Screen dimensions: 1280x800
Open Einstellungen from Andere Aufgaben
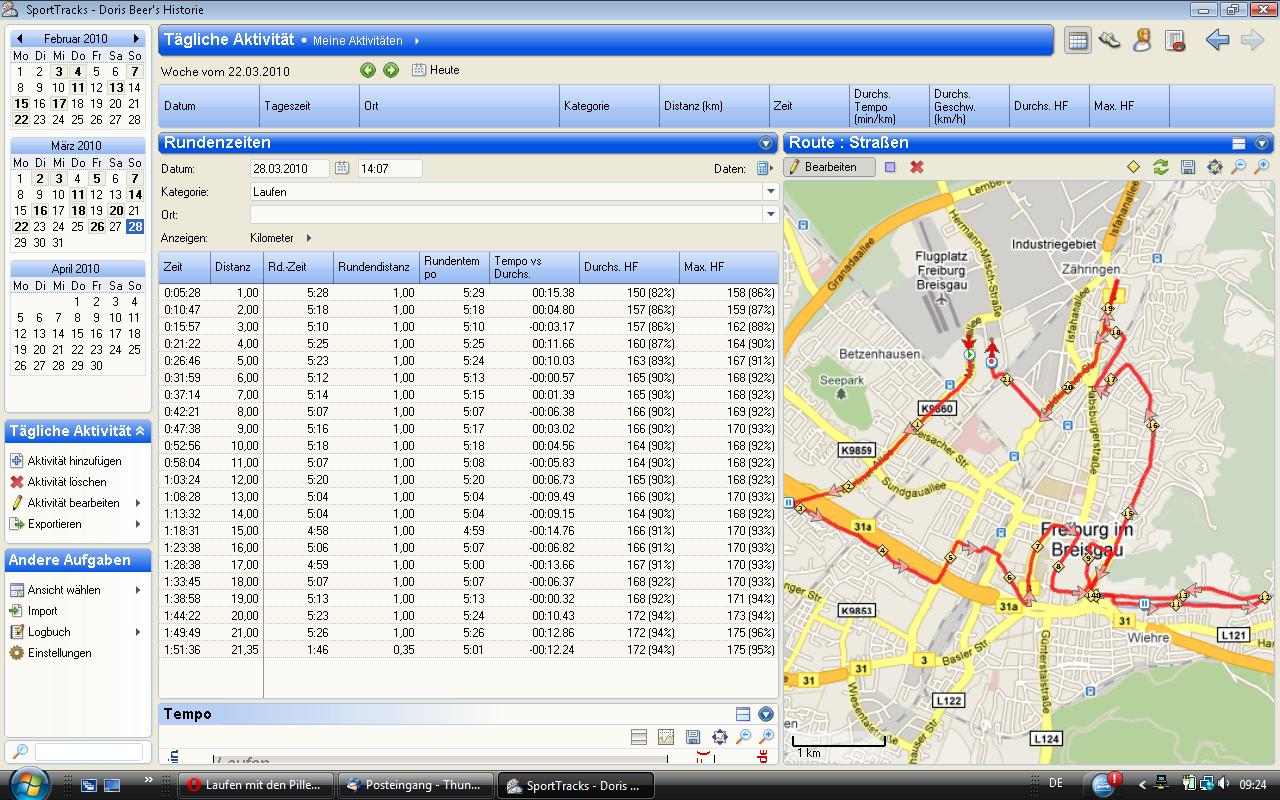pyautogui.click(x=59, y=653)
